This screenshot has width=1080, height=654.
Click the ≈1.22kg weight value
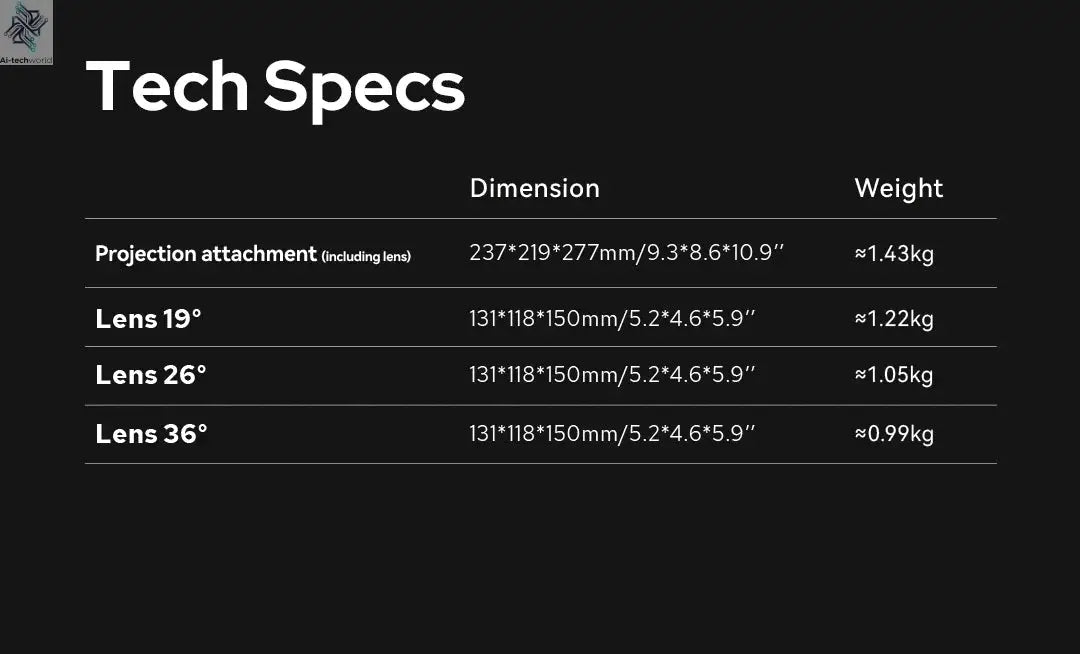tap(894, 319)
